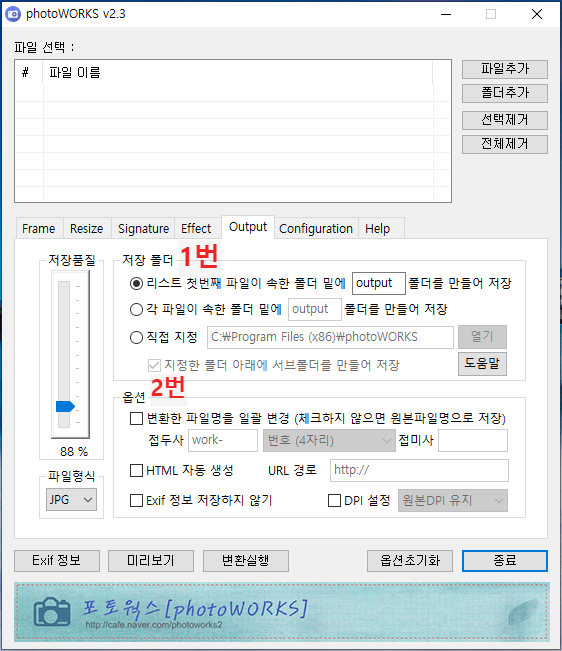Viewport: 562px width, 651px height.
Task: Minimize the photoWORKS window
Action: pos(446,14)
